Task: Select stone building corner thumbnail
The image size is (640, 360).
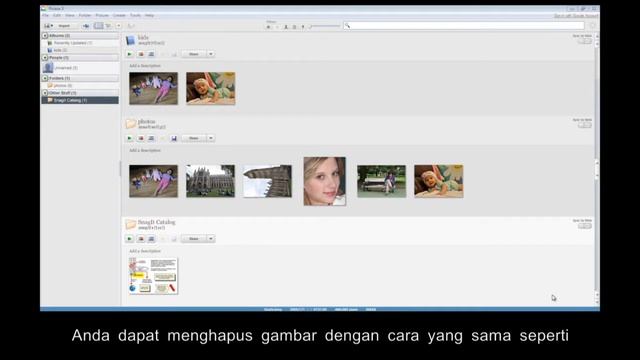Action: [268, 181]
